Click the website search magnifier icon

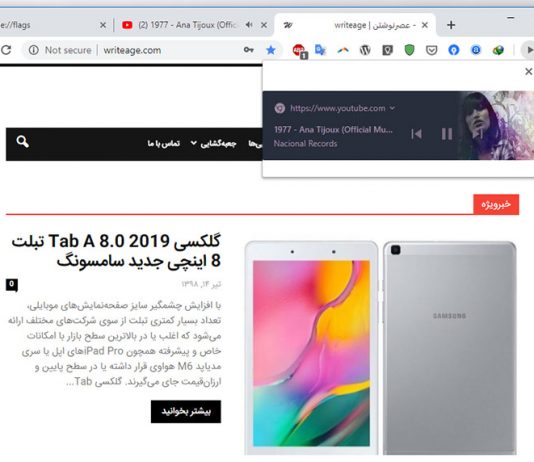click(22, 141)
